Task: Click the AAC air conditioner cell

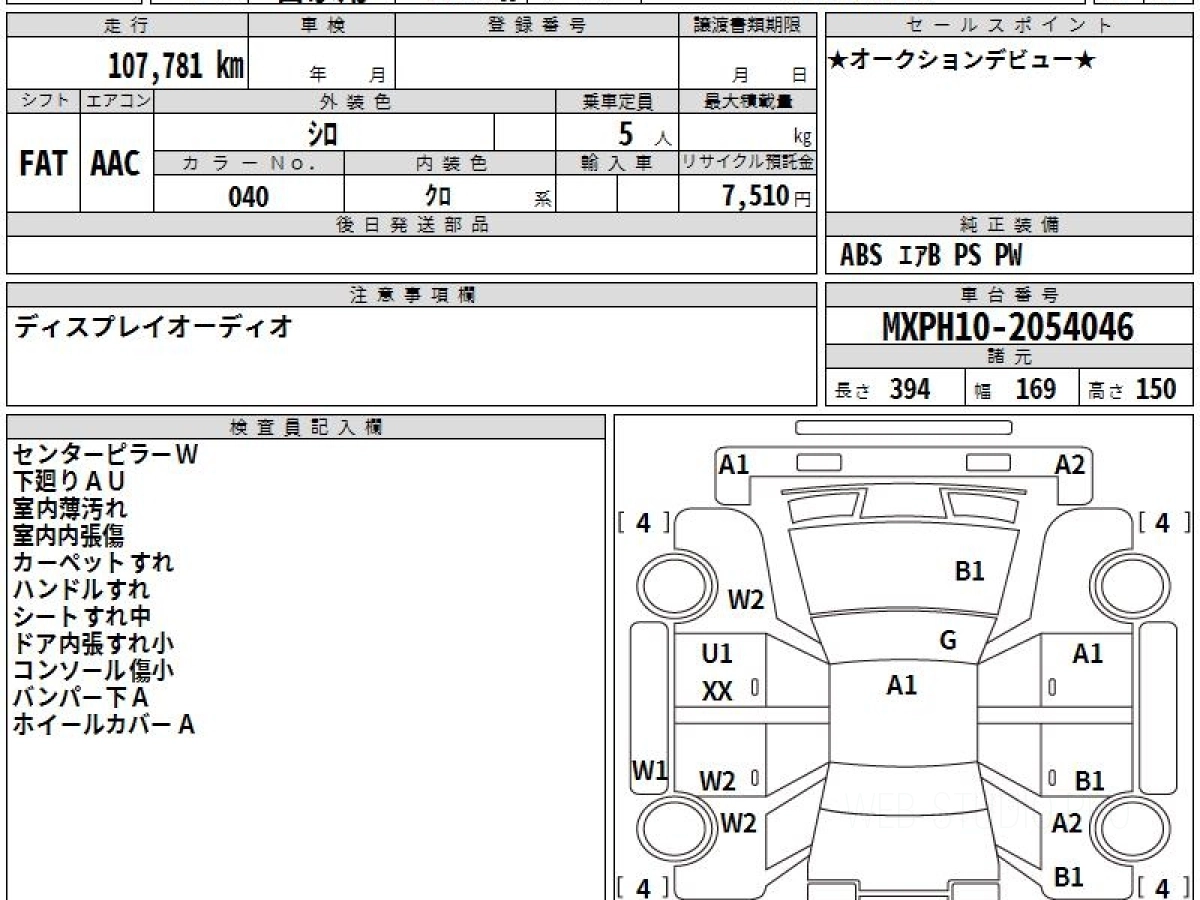Action: click(x=116, y=163)
